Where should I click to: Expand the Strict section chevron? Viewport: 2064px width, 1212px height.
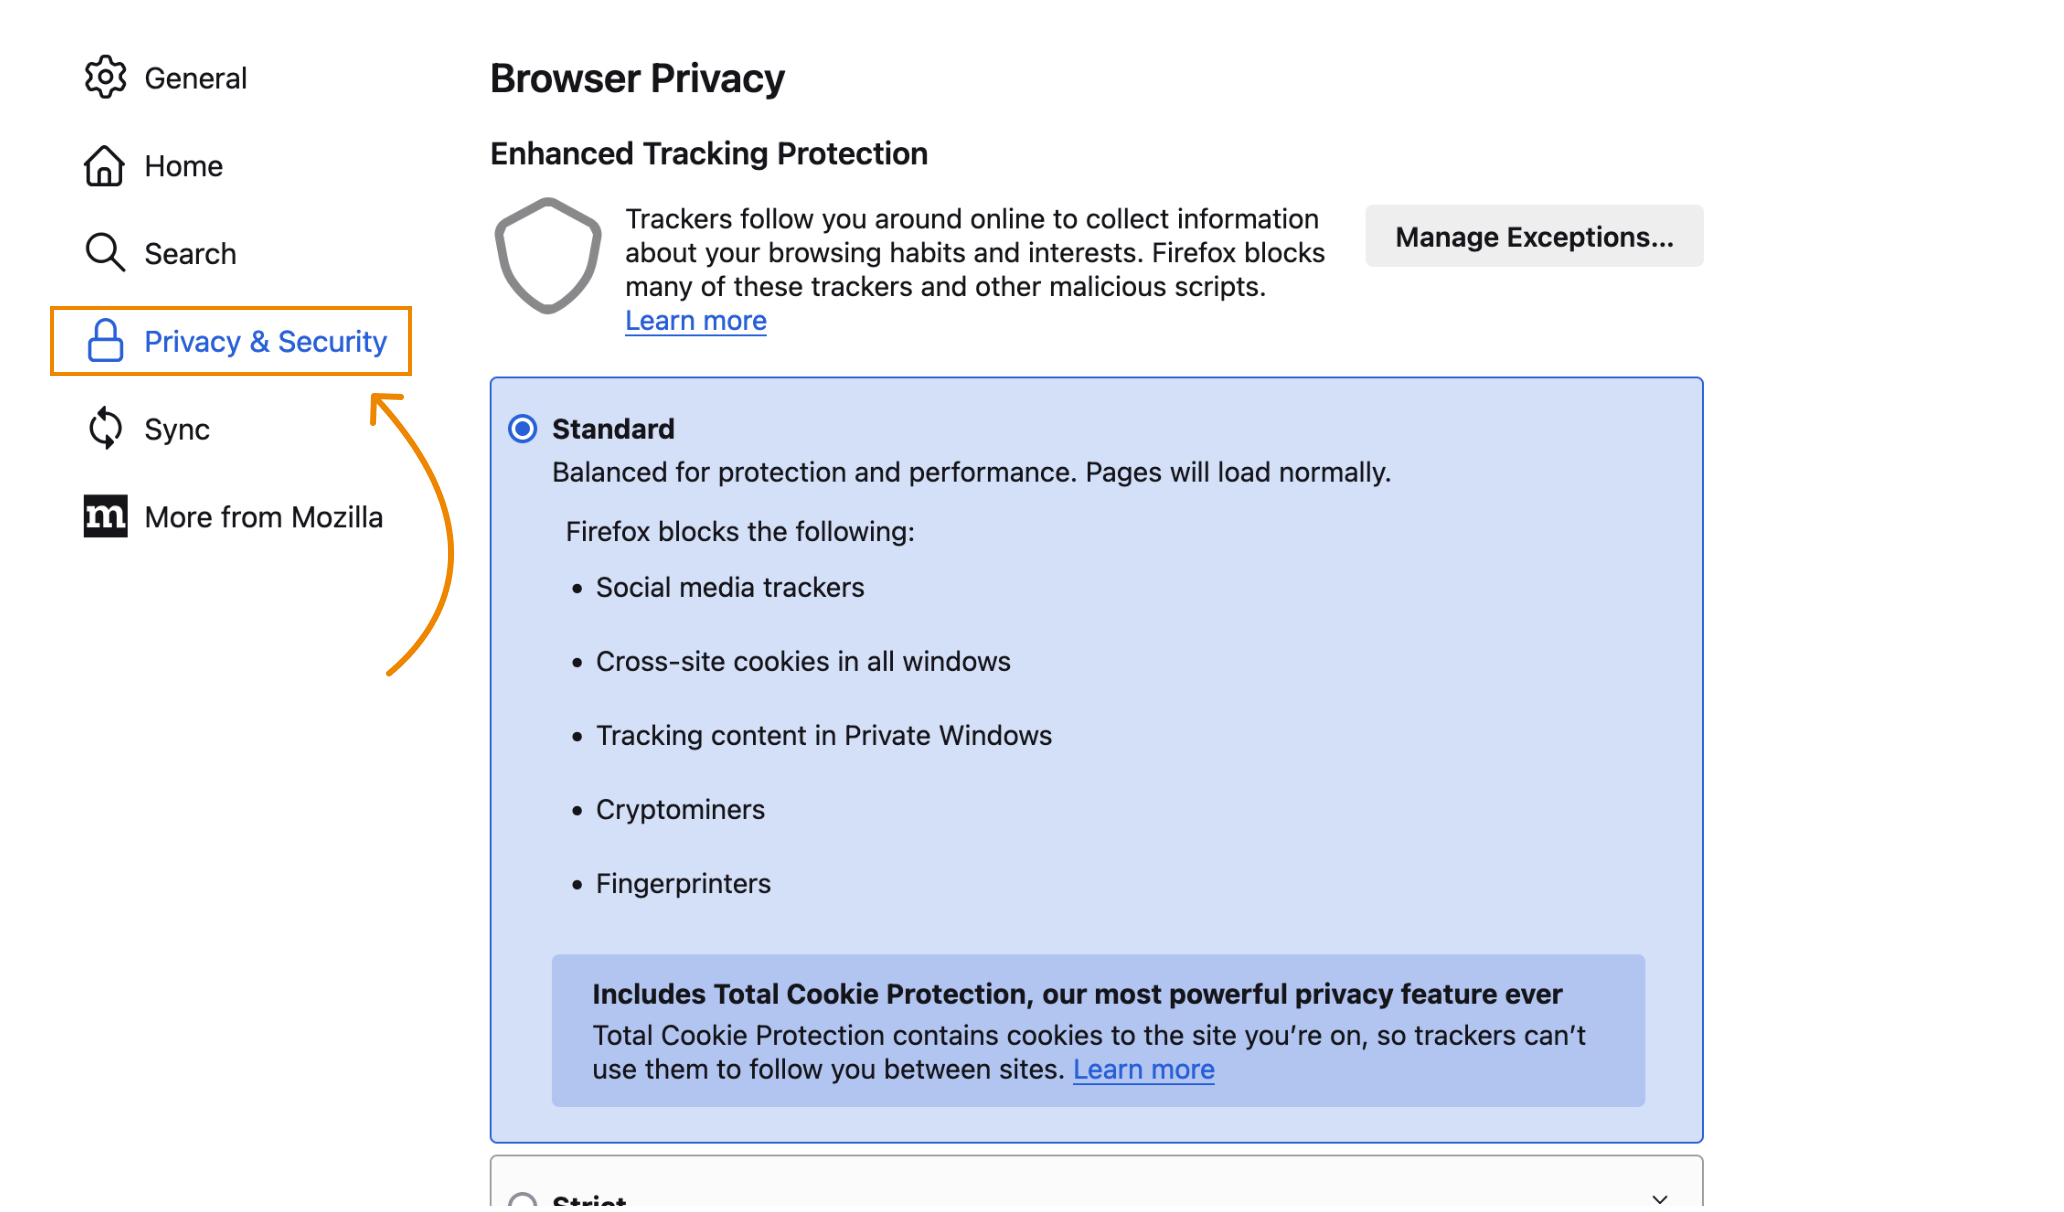[1660, 1199]
